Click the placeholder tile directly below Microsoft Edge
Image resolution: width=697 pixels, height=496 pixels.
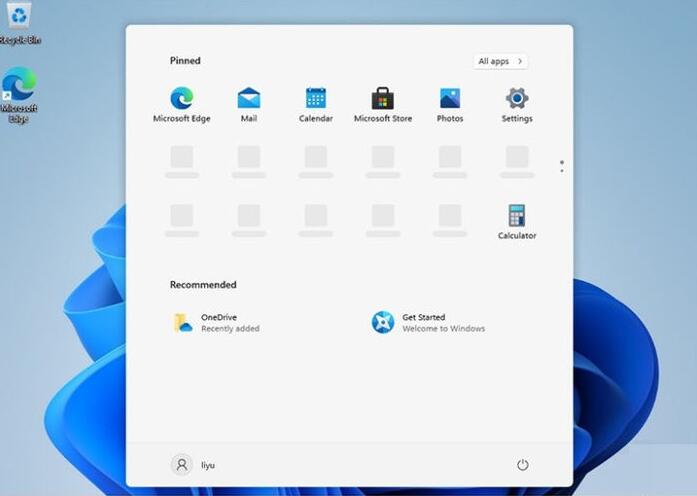click(x=182, y=158)
